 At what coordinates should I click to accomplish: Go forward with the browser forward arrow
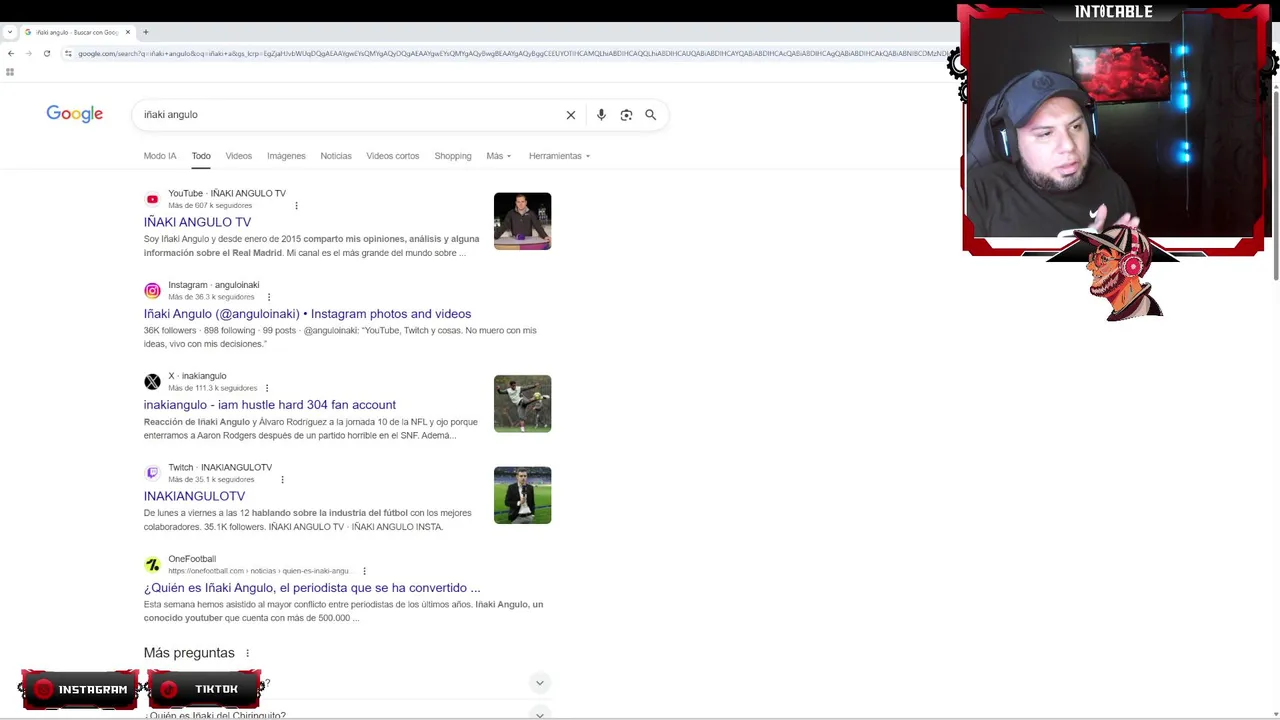click(28, 53)
